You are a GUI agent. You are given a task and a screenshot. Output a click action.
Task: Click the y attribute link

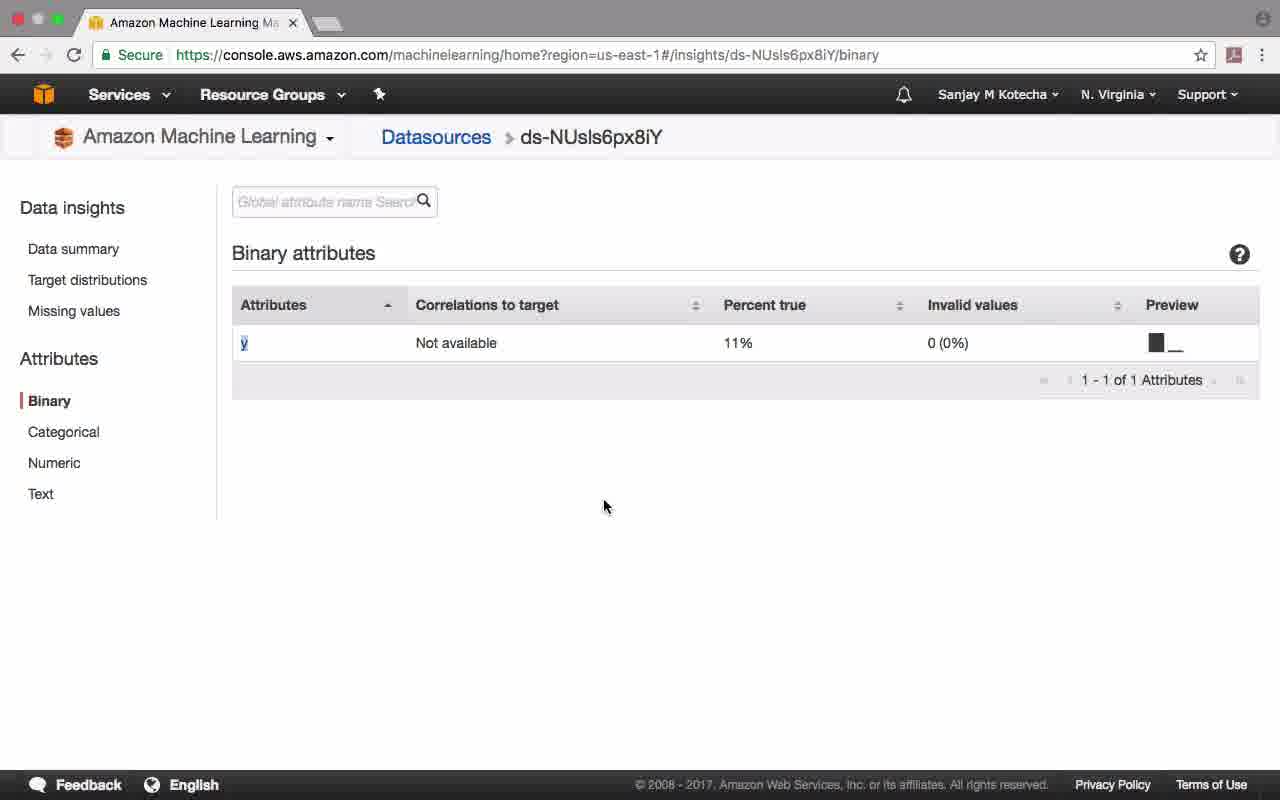pyautogui.click(x=244, y=343)
